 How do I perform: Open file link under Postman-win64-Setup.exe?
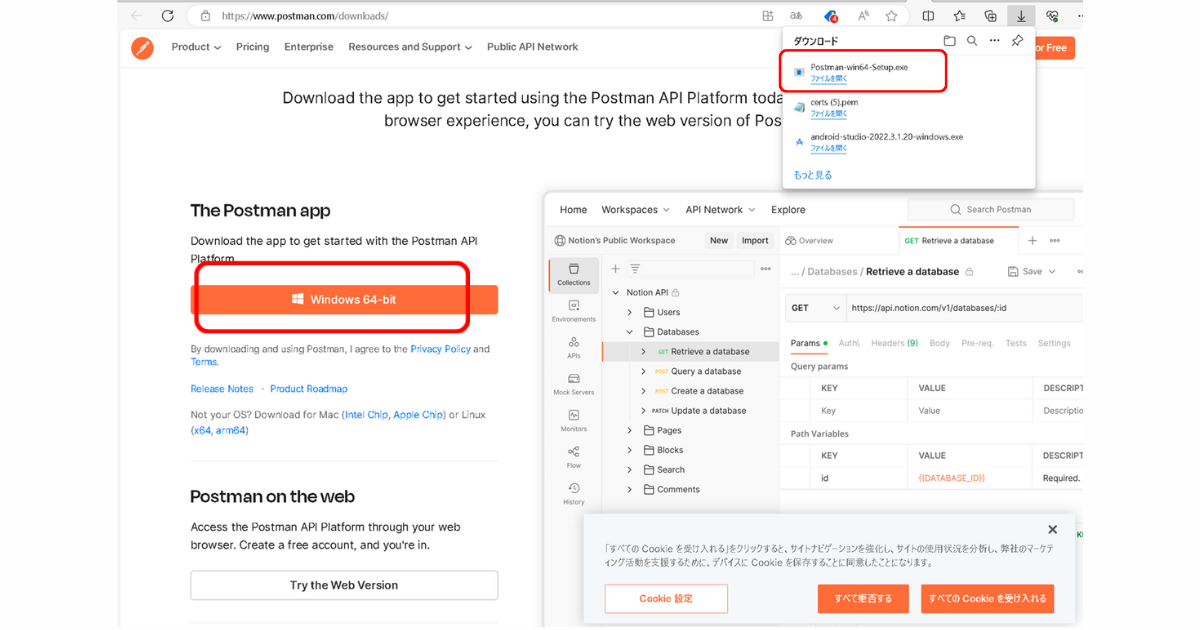point(828,78)
